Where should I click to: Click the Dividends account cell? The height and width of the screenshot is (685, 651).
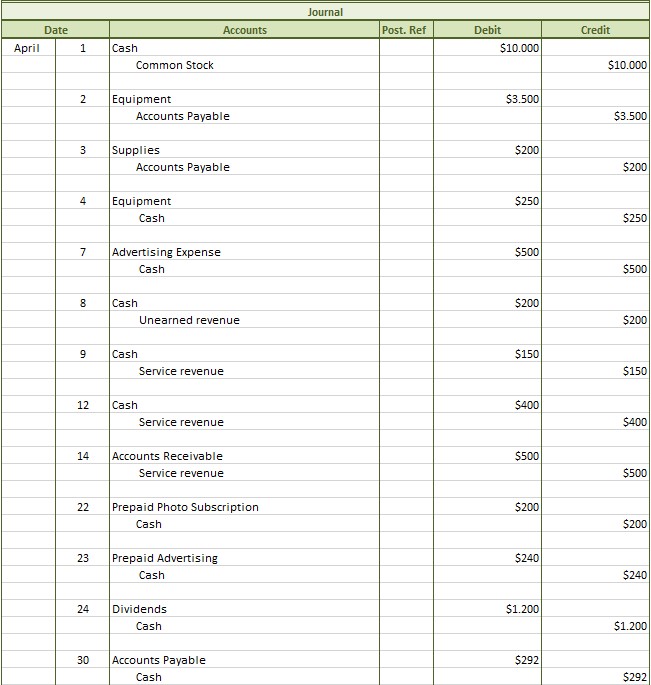[139, 609]
